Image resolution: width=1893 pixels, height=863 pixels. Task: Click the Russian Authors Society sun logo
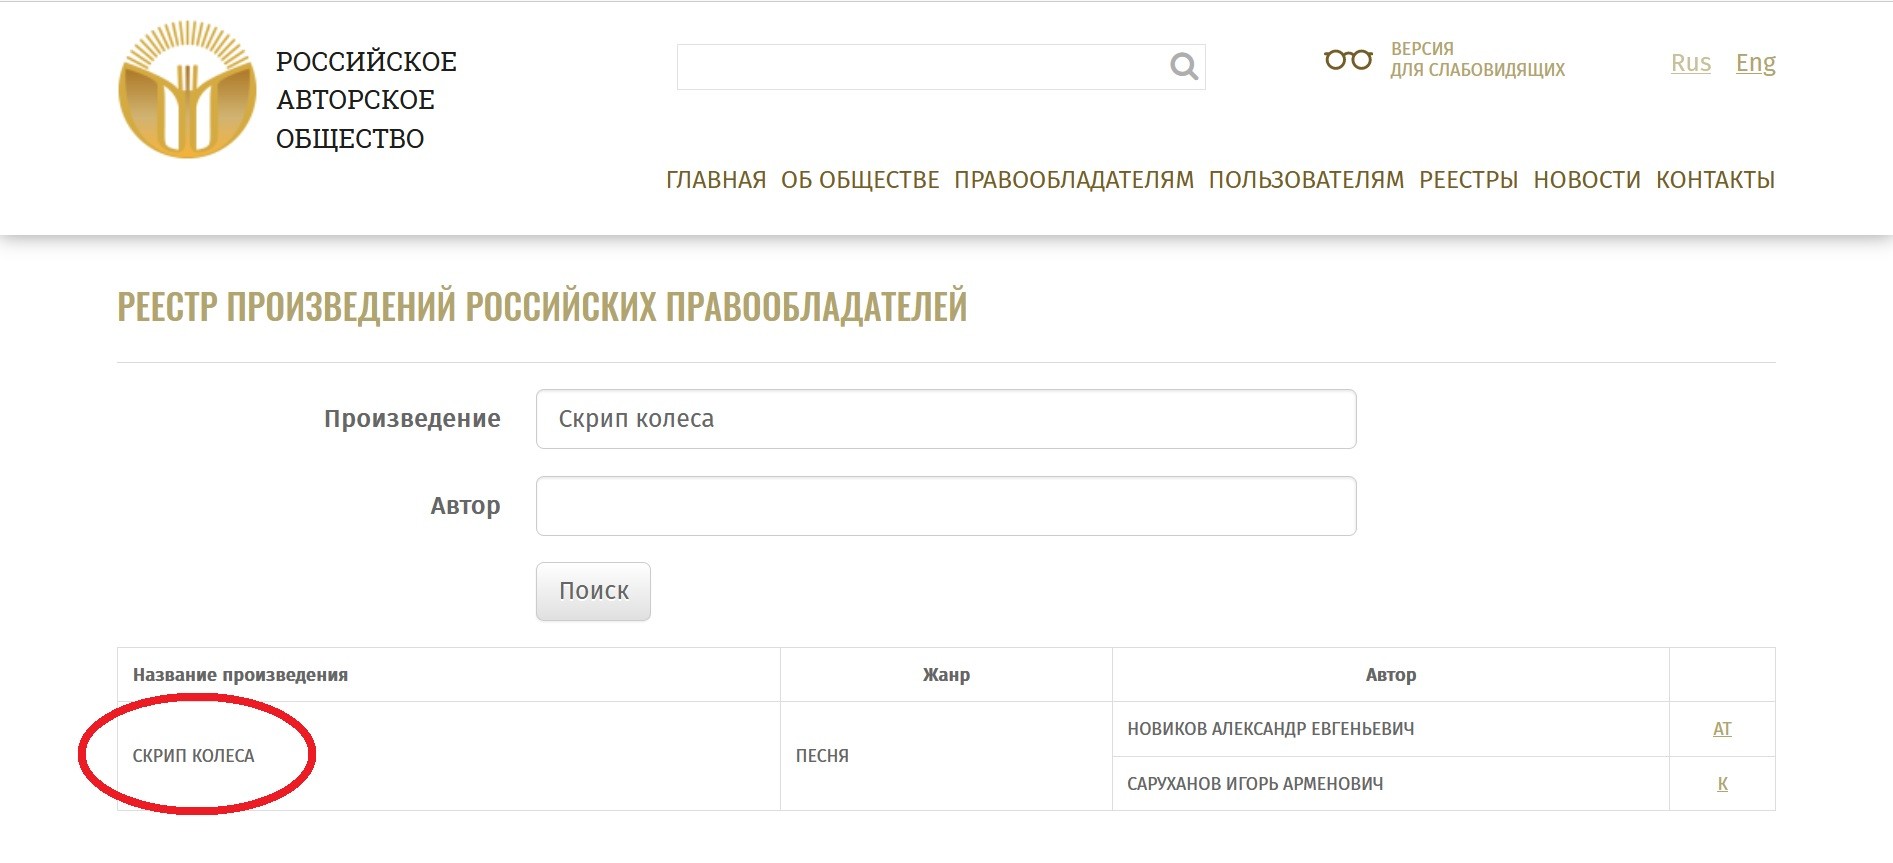pyautogui.click(x=187, y=90)
